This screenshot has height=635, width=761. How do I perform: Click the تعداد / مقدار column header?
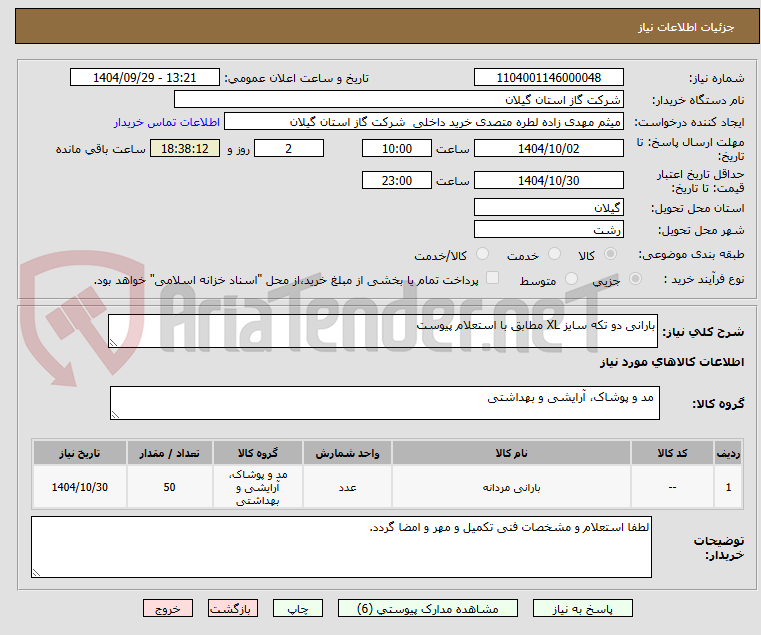point(169,453)
